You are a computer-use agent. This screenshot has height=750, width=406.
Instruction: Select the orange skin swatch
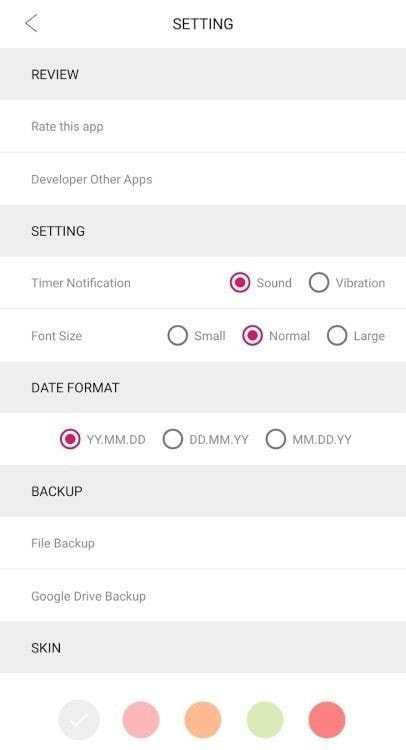coord(203,719)
